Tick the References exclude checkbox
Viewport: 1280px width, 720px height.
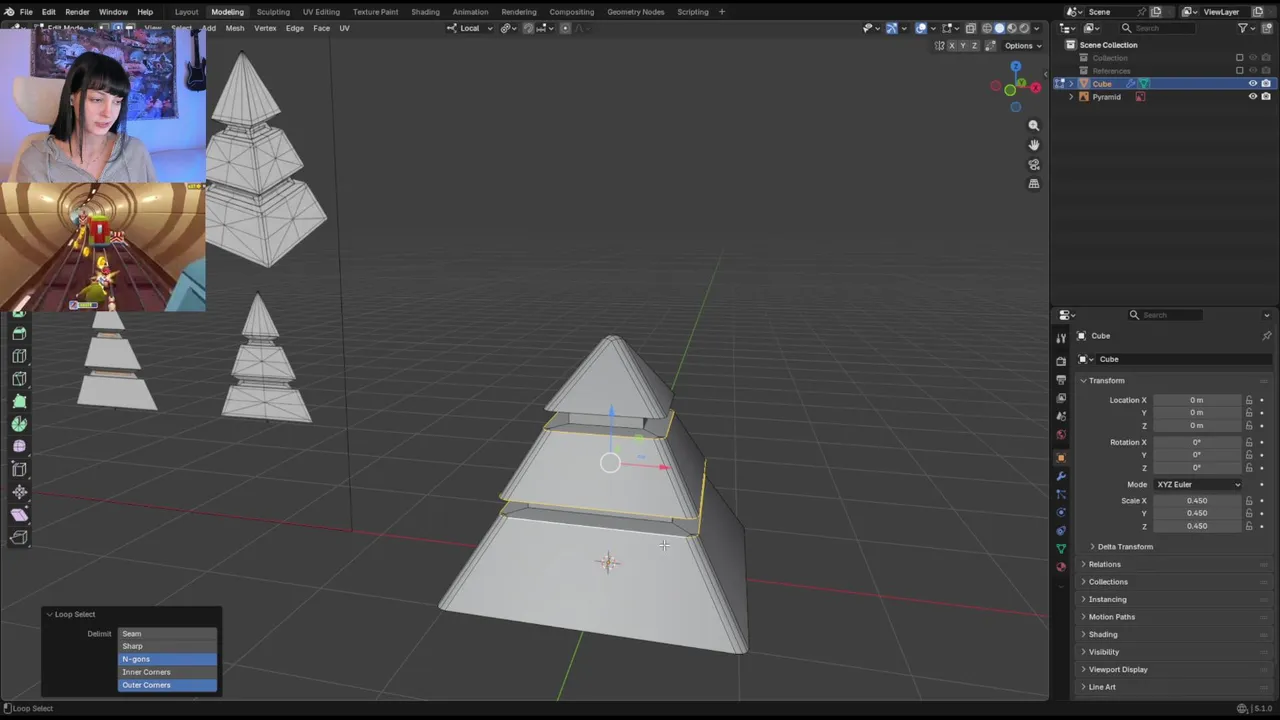(x=1240, y=71)
